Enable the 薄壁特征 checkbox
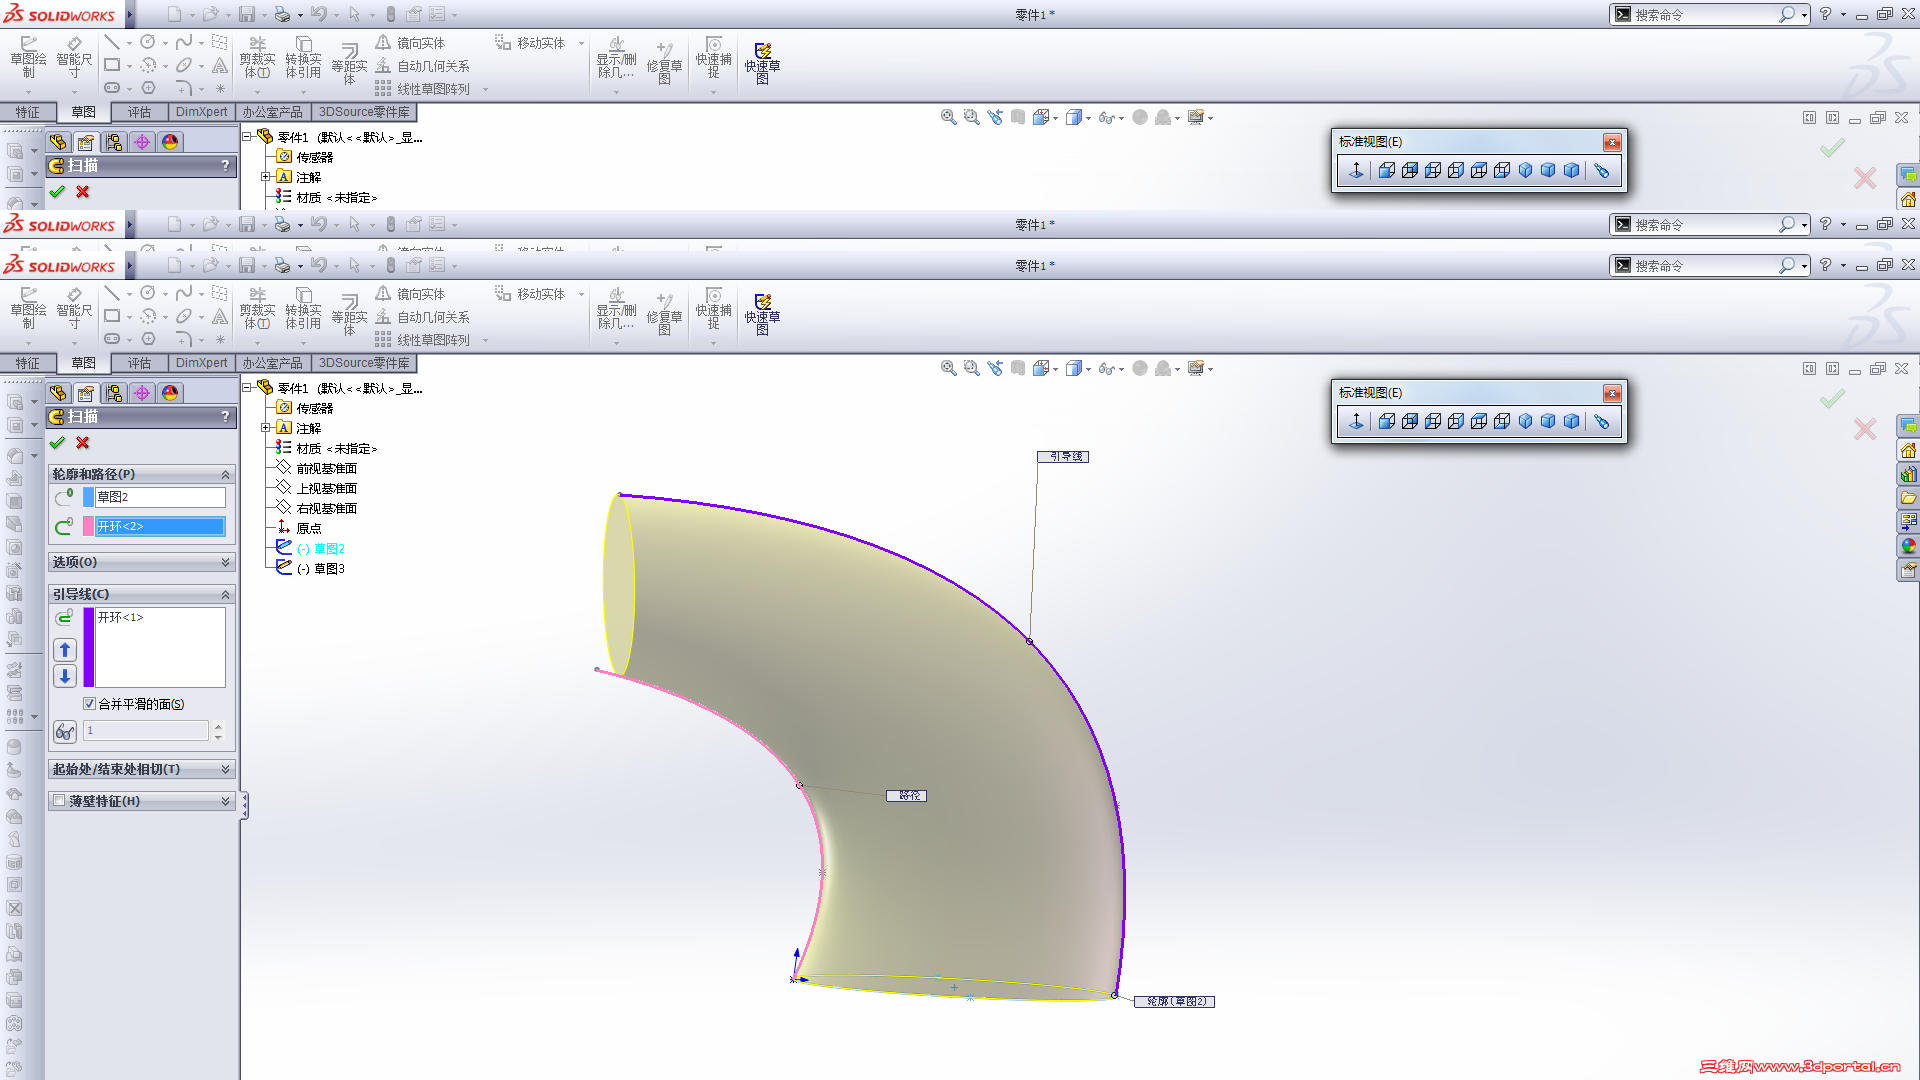The image size is (1920, 1080). pos(60,801)
